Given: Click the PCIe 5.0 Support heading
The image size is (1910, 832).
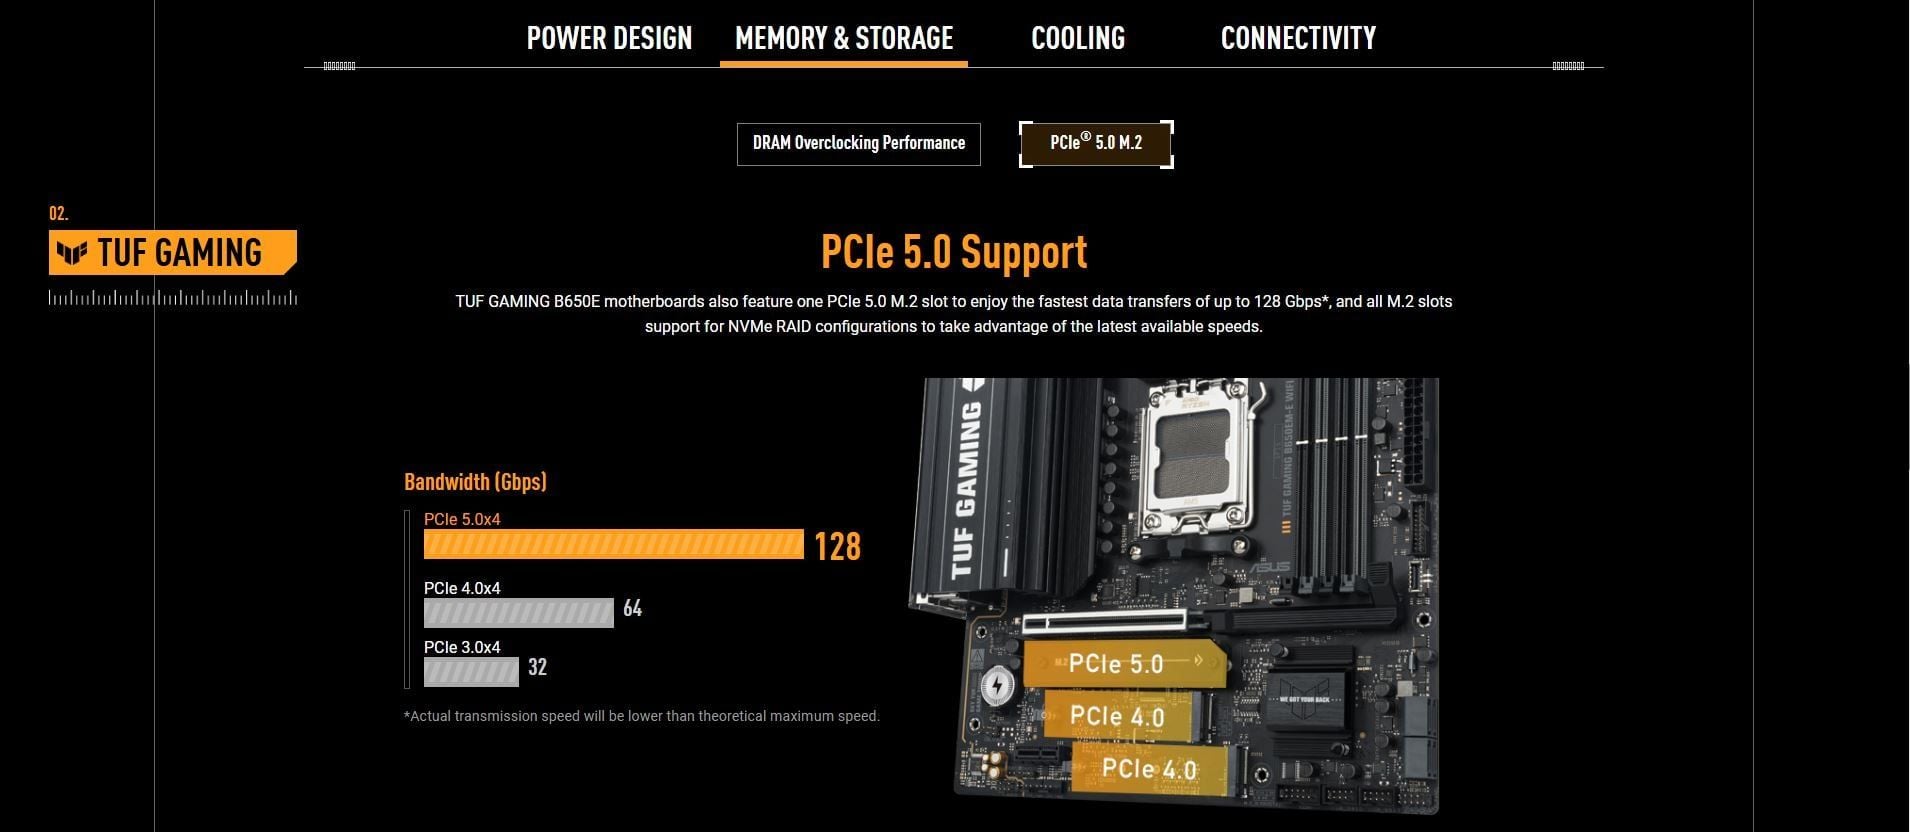Looking at the screenshot, I should click(954, 252).
